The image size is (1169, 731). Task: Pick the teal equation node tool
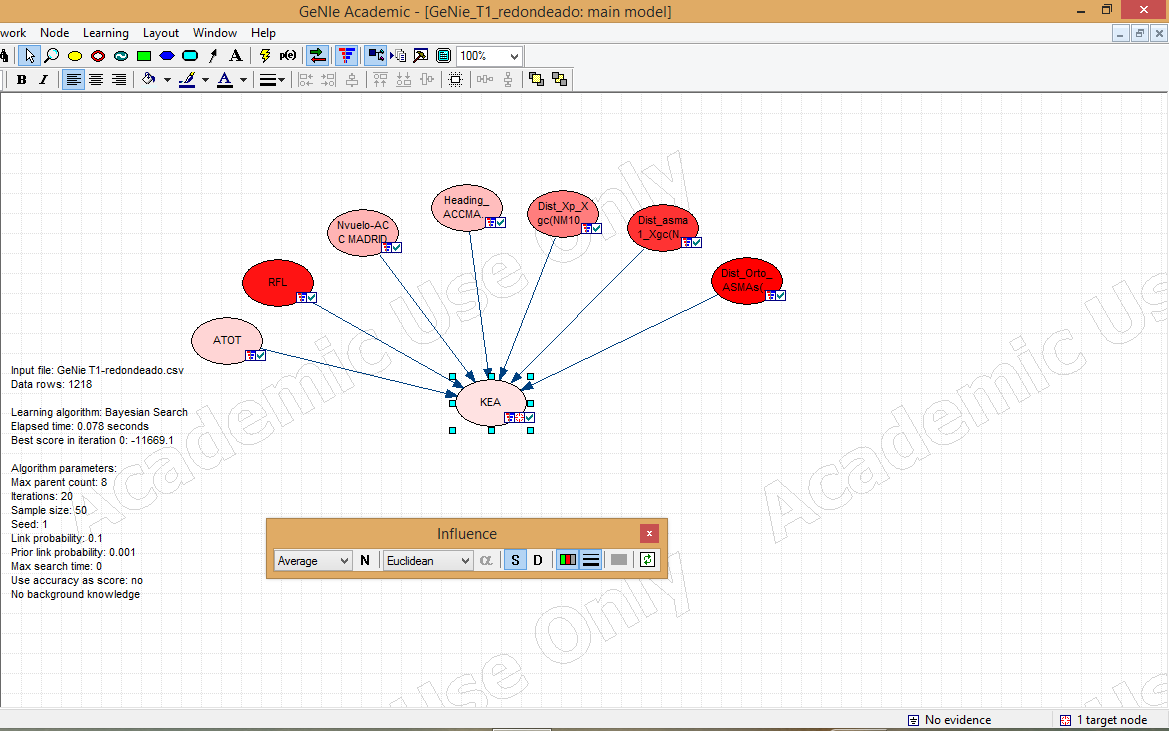pos(121,56)
